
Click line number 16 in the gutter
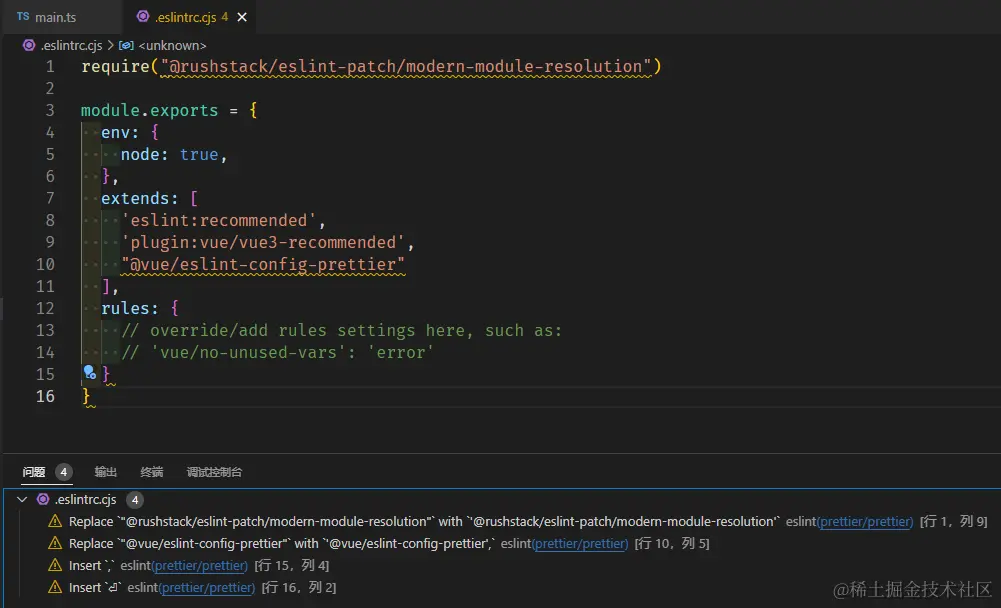point(45,396)
